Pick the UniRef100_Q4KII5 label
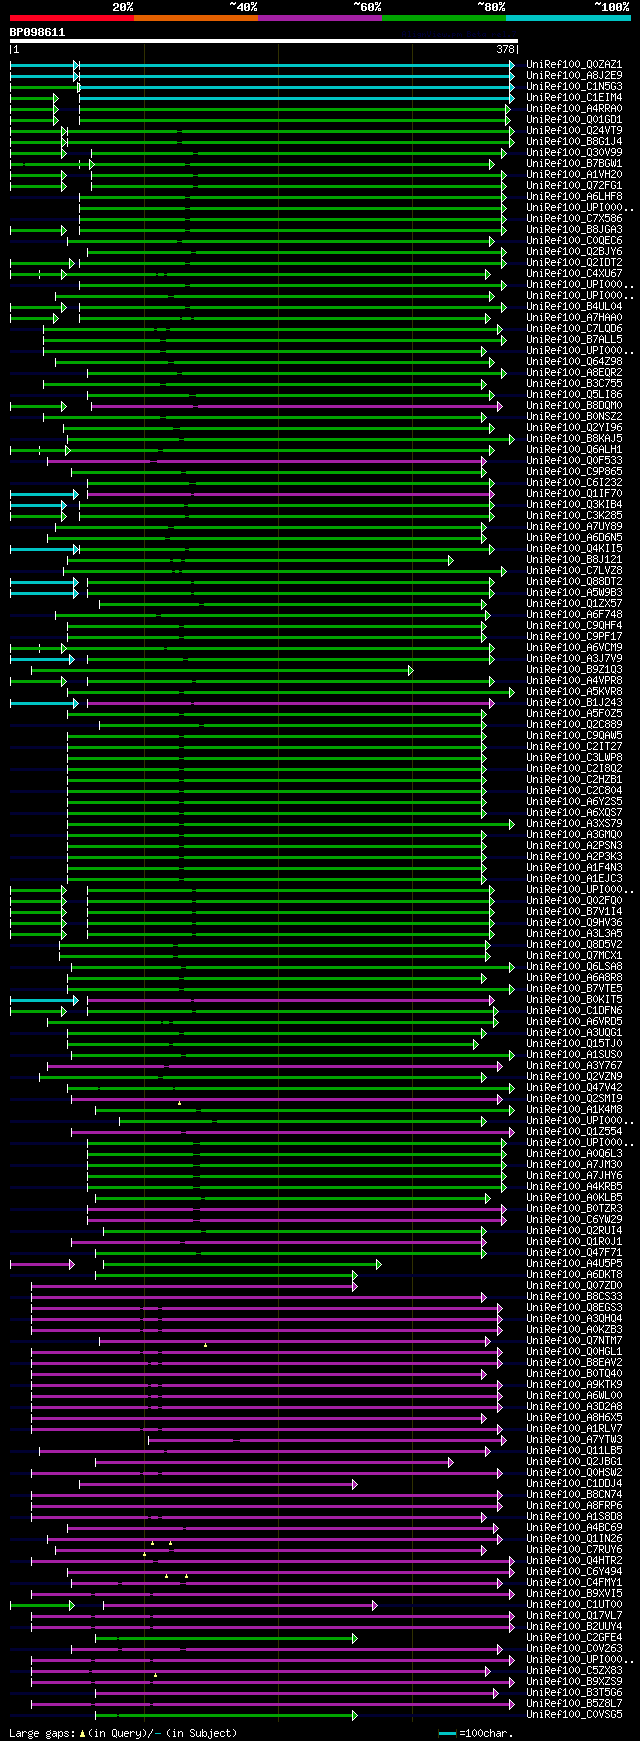 pyautogui.click(x=574, y=548)
